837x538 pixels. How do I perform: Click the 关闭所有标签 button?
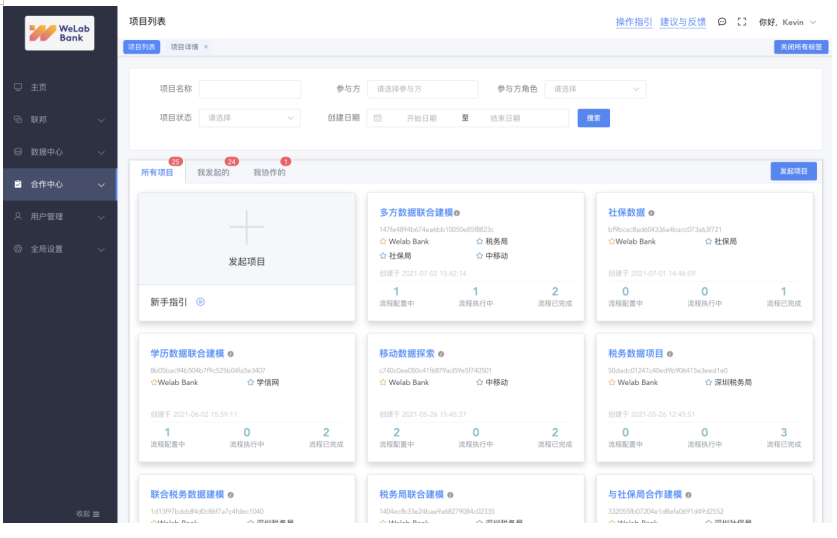(x=801, y=47)
